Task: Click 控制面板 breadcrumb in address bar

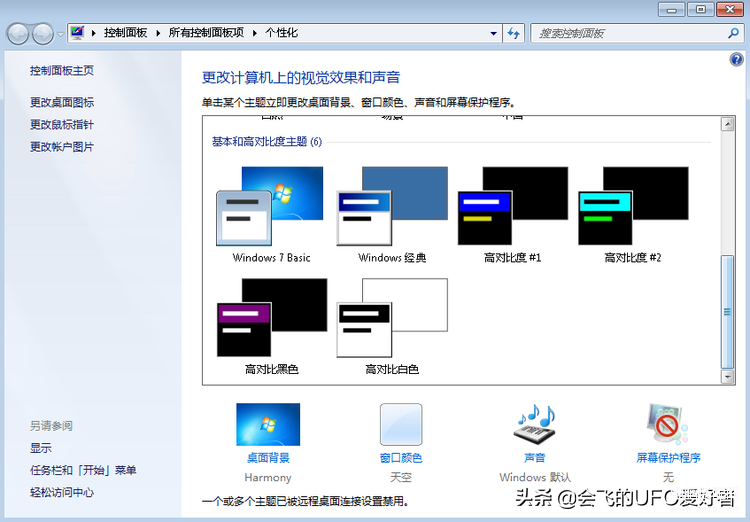Action: pyautogui.click(x=125, y=33)
